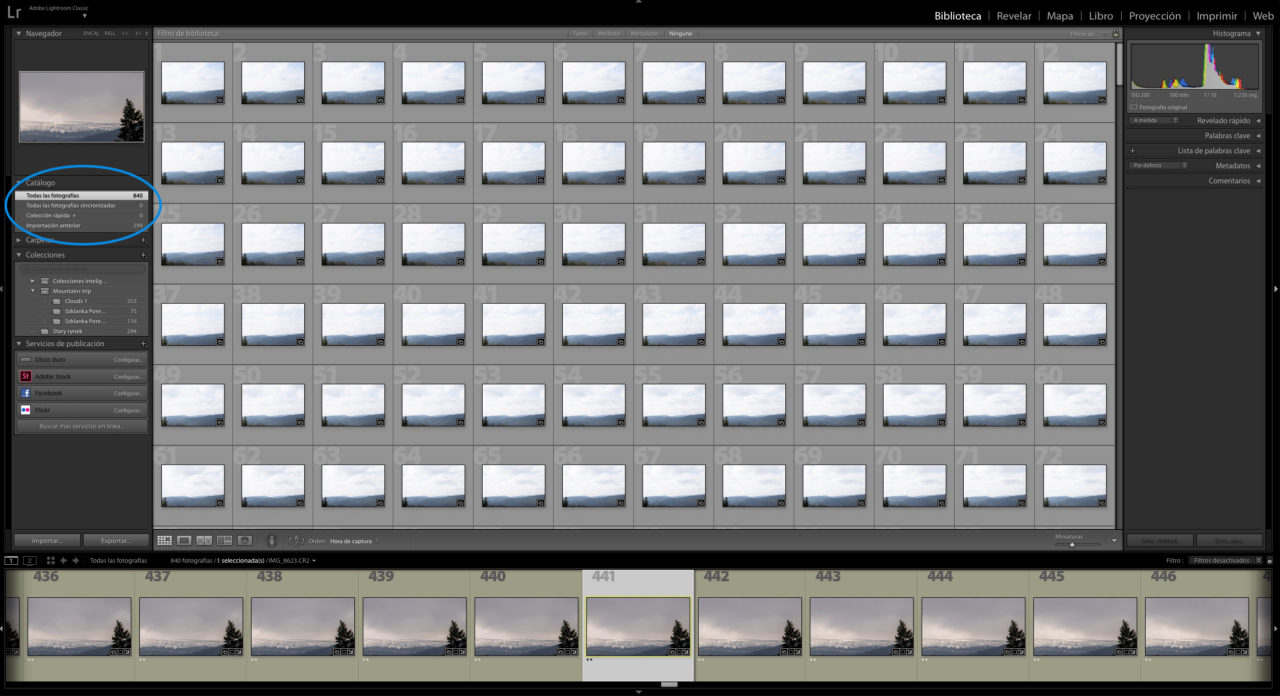
Task: Select the People view icon
Action: [244, 540]
